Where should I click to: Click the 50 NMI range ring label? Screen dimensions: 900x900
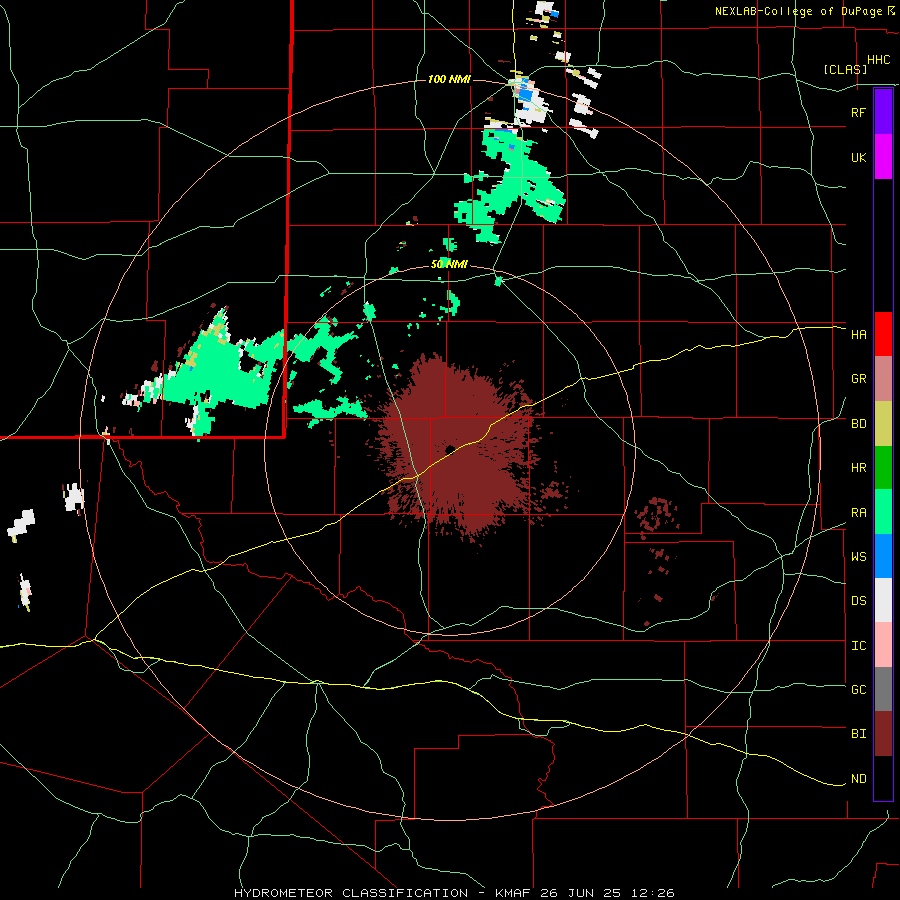[x=449, y=264]
